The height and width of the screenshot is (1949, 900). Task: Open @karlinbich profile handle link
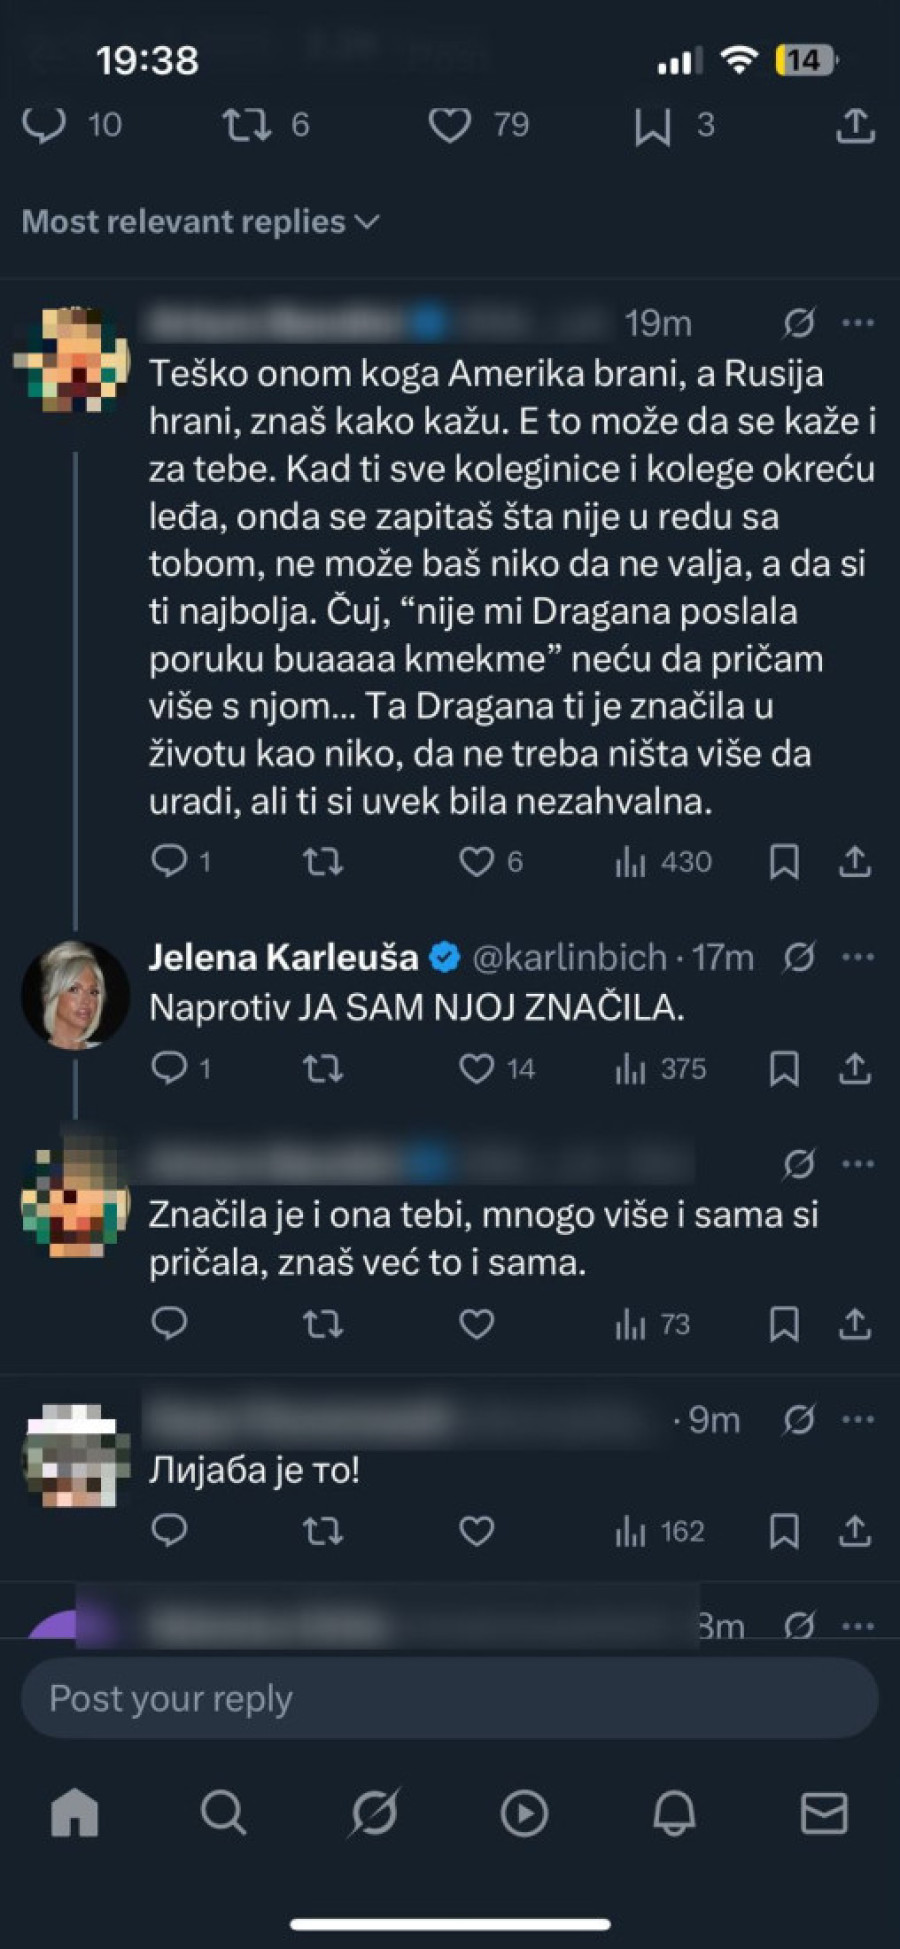coord(569,957)
